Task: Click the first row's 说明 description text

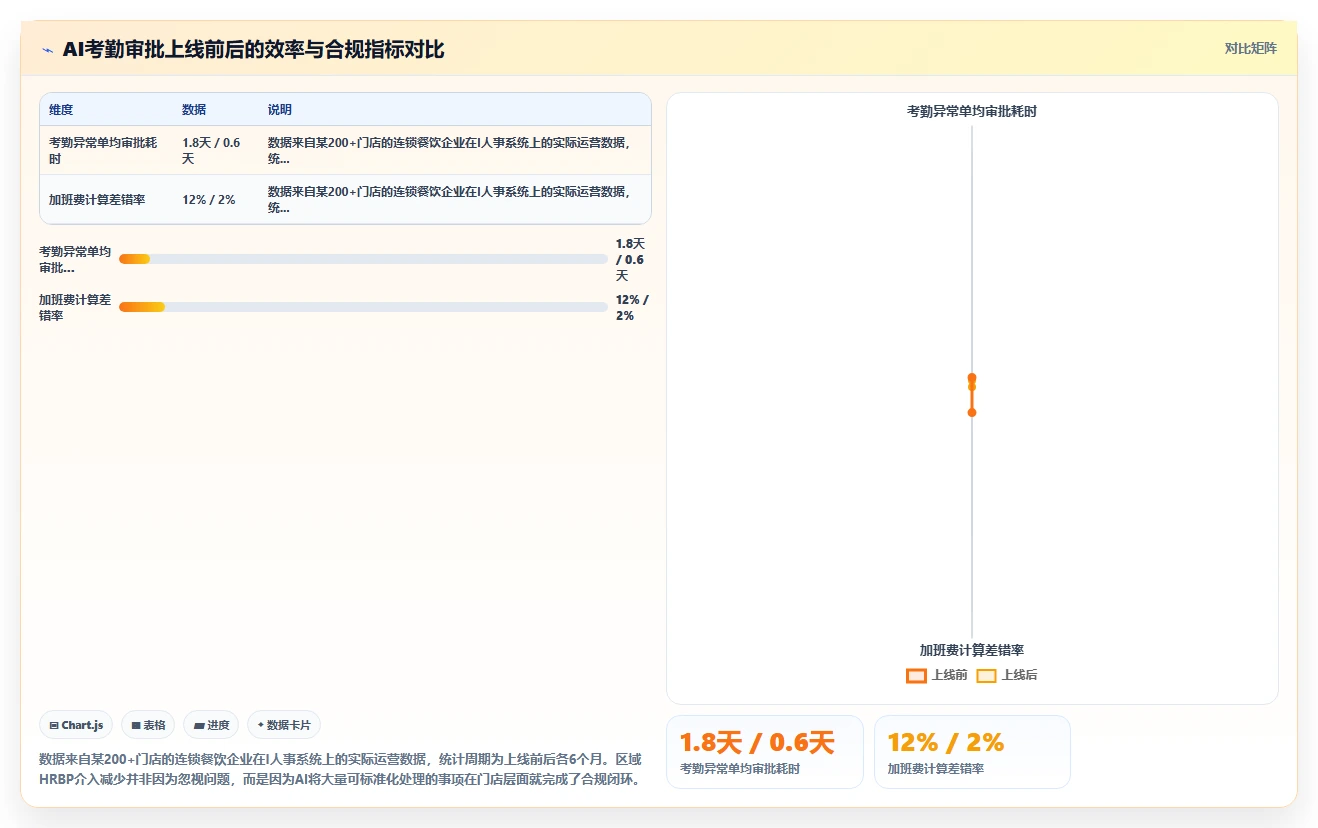Action: coord(451,151)
